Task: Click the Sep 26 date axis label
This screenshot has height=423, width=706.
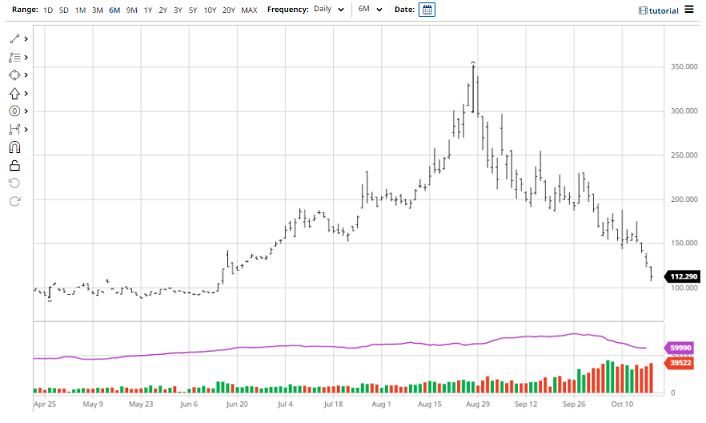Action: tap(574, 404)
